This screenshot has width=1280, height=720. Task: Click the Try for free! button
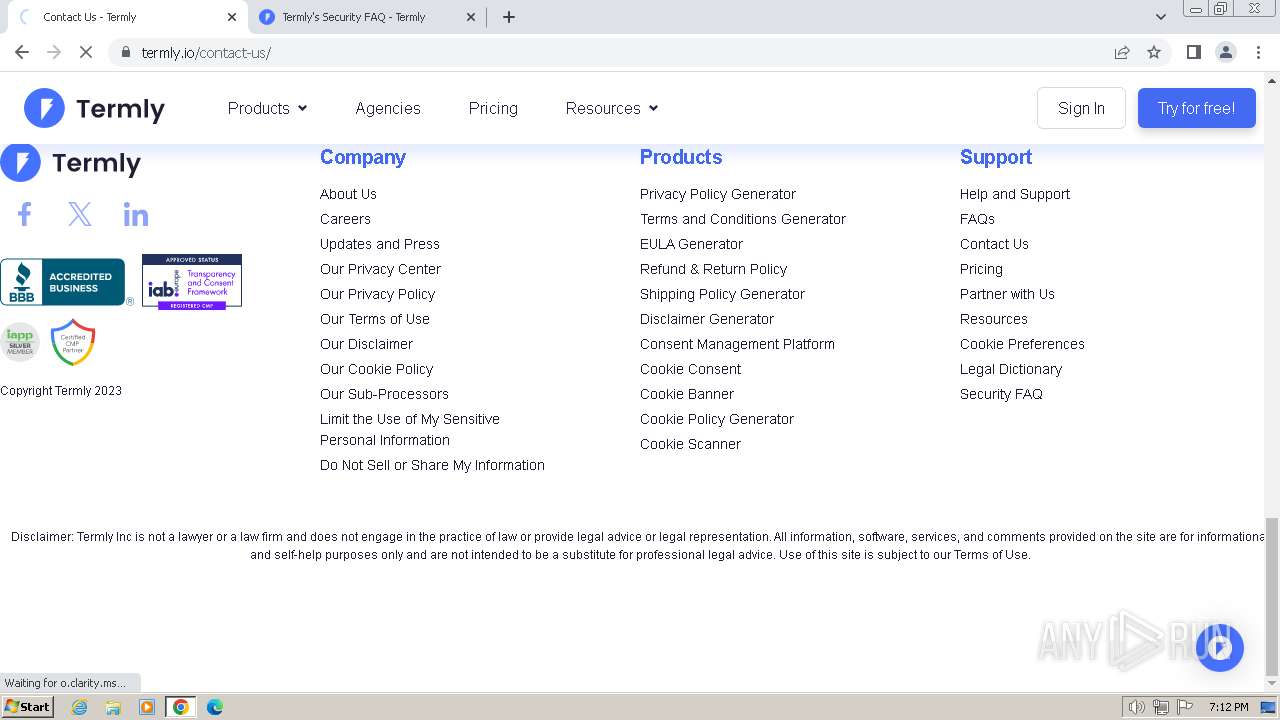1196,108
